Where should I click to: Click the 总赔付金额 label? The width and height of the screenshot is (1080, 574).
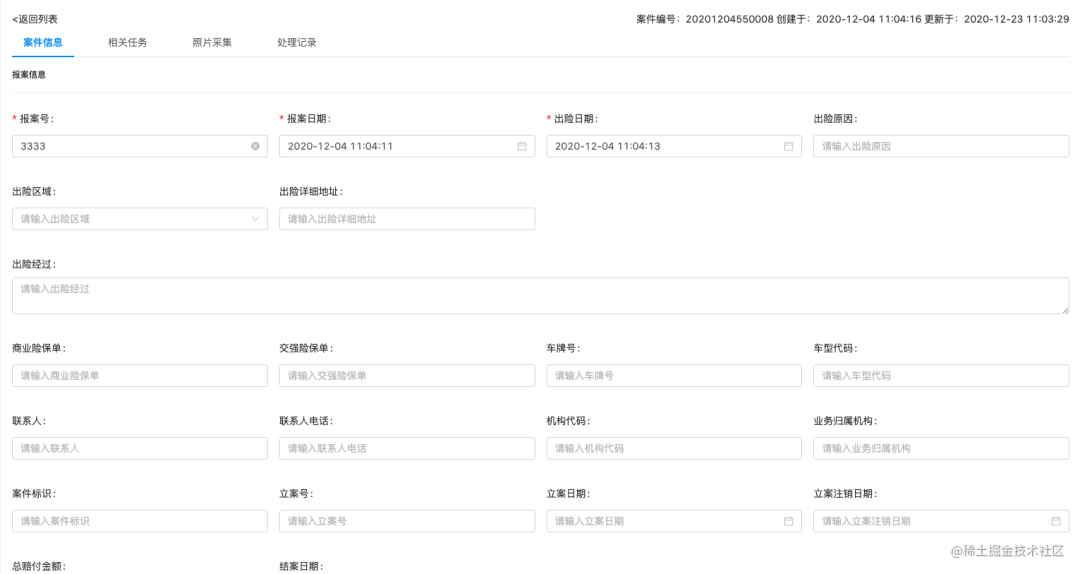(x=39, y=566)
